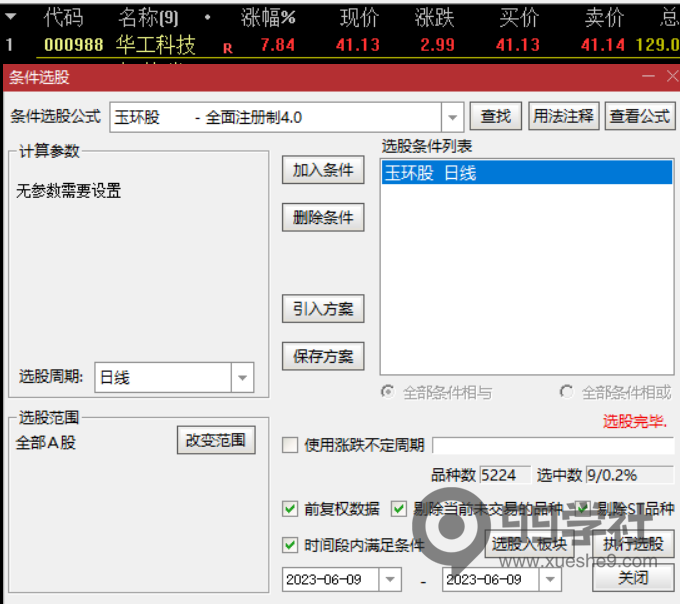The width and height of the screenshot is (680, 604).
Task: Click 引入方案 to import scheme
Action: tap(323, 308)
